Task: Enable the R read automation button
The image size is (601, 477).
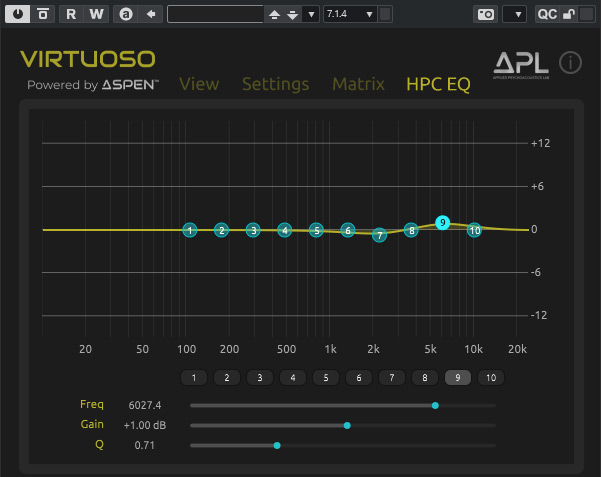Action: click(x=71, y=14)
